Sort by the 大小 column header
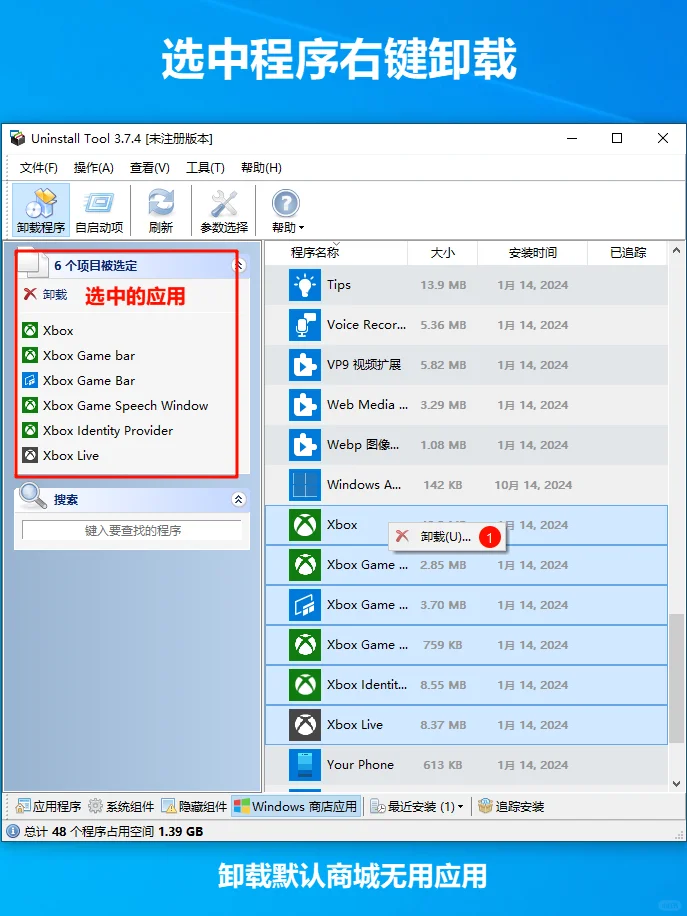 pyautogui.click(x=442, y=252)
